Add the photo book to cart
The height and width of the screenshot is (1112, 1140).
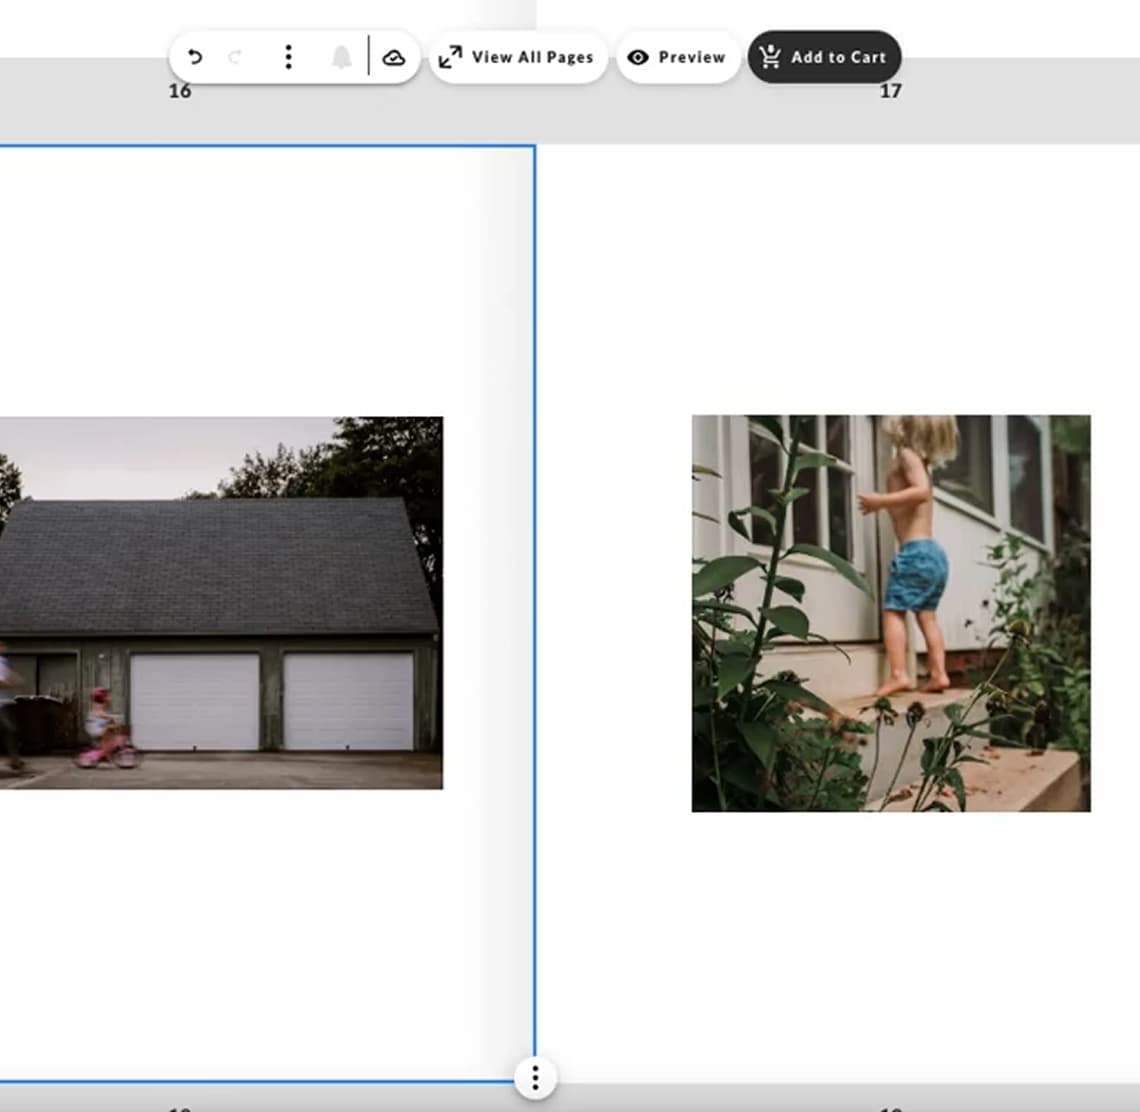837,57
